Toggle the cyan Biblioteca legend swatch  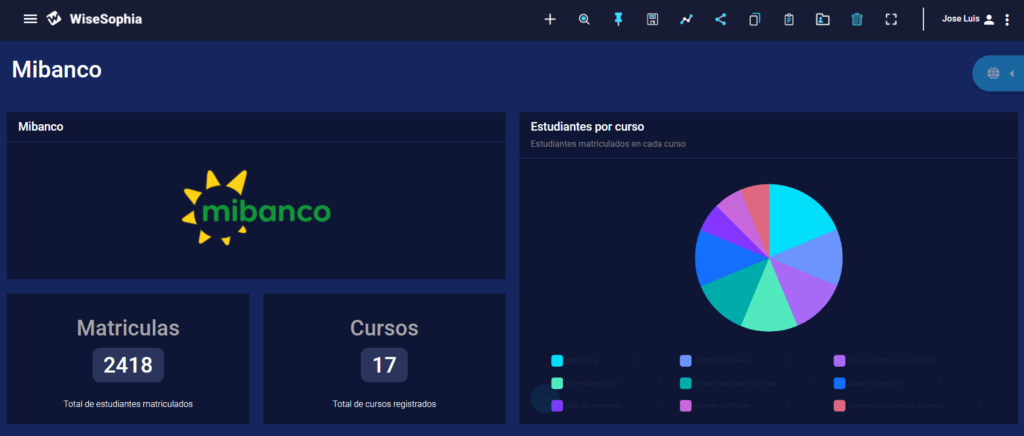pyautogui.click(x=557, y=361)
